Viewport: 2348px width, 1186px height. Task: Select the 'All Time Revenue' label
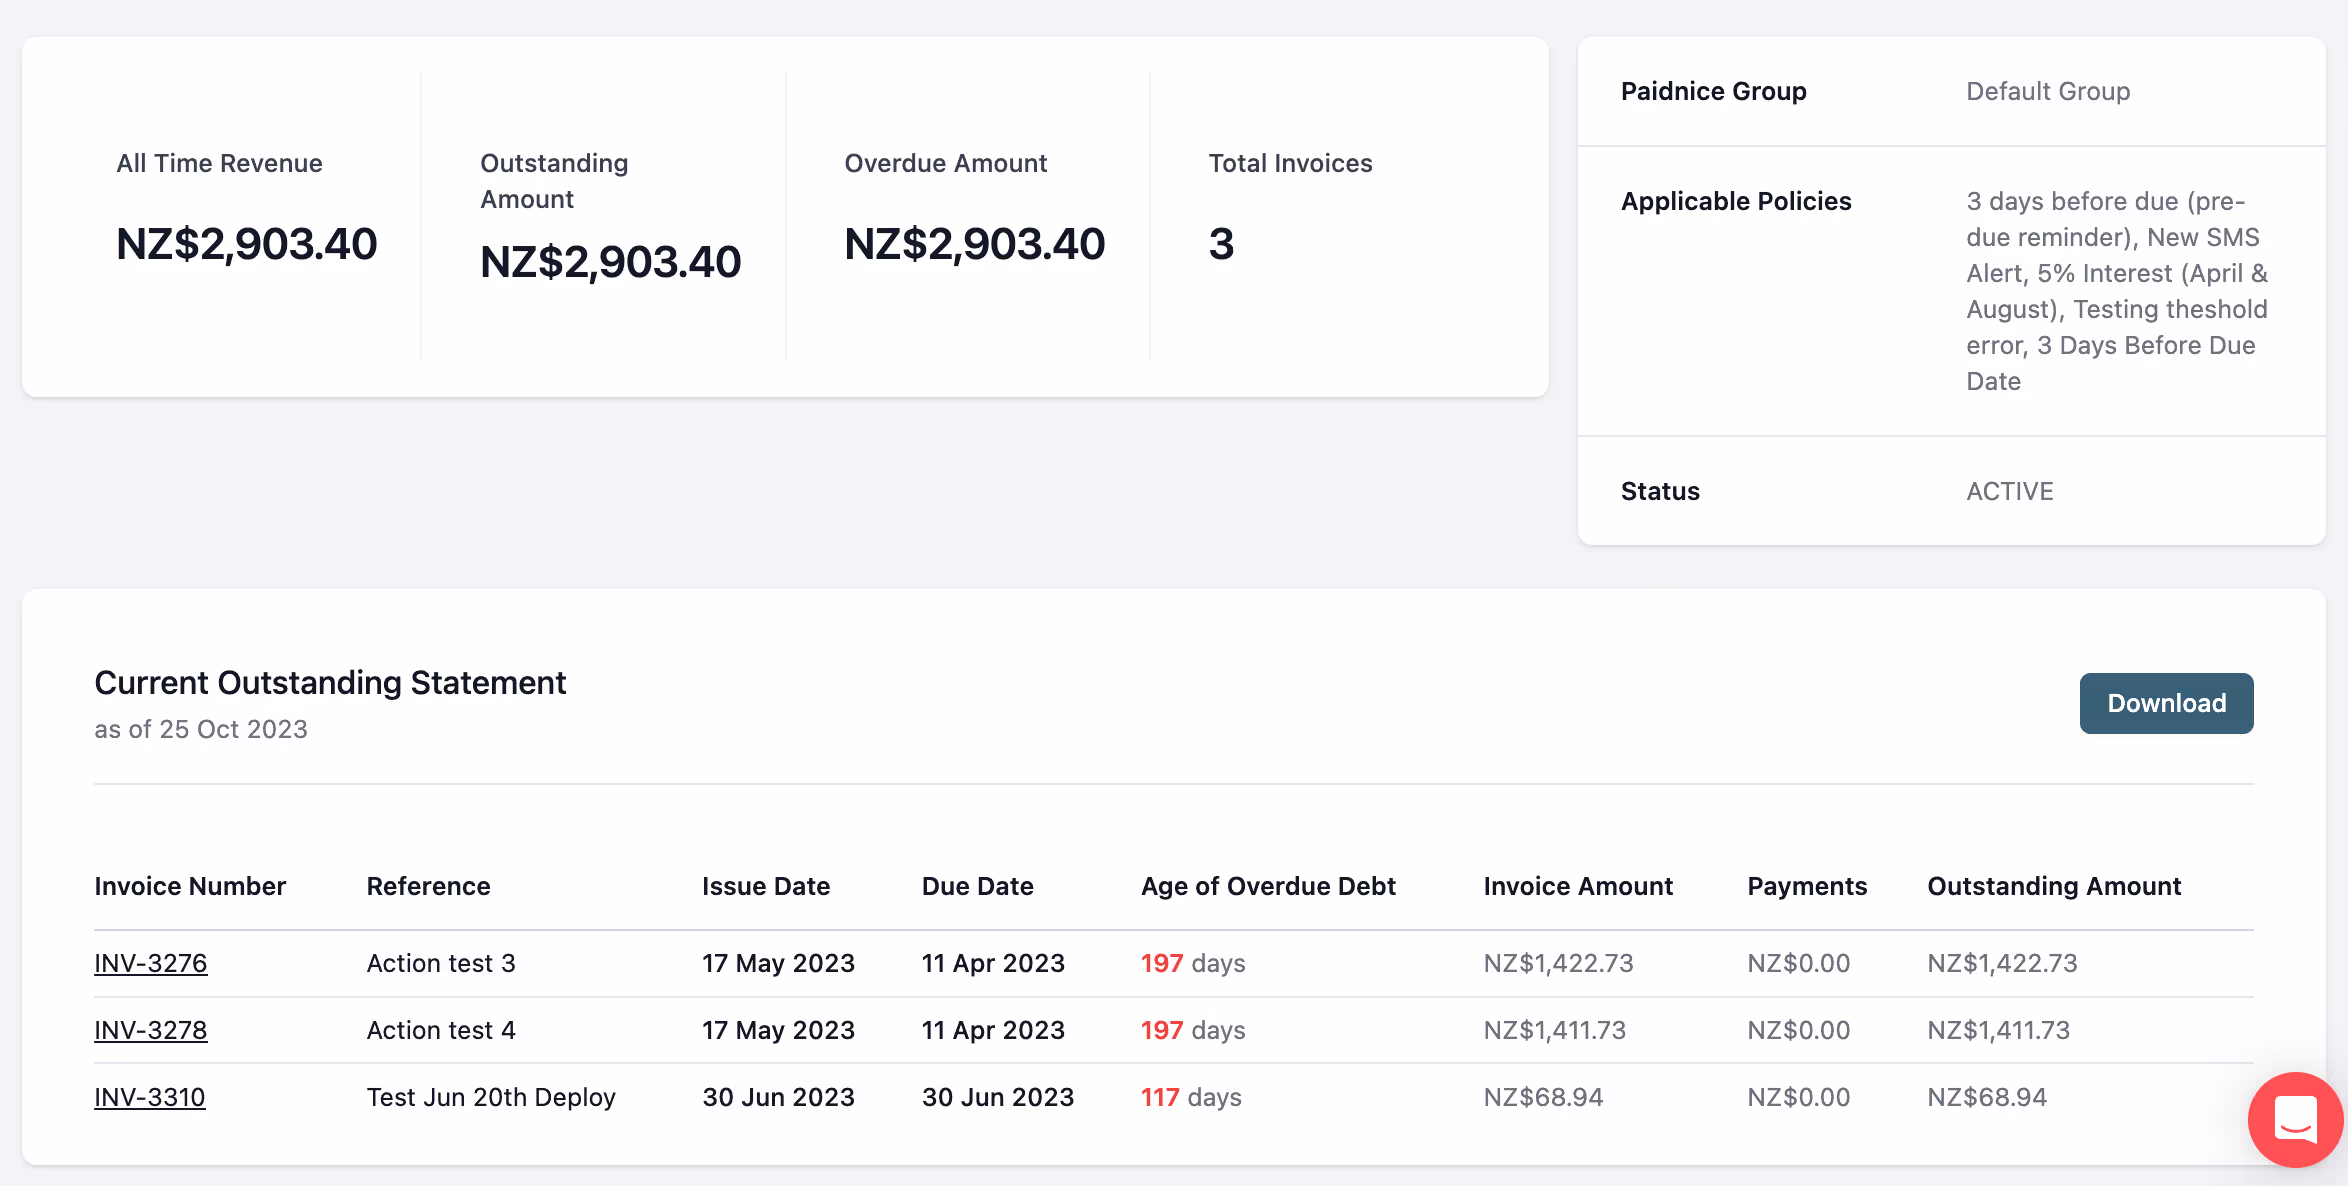[219, 163]
